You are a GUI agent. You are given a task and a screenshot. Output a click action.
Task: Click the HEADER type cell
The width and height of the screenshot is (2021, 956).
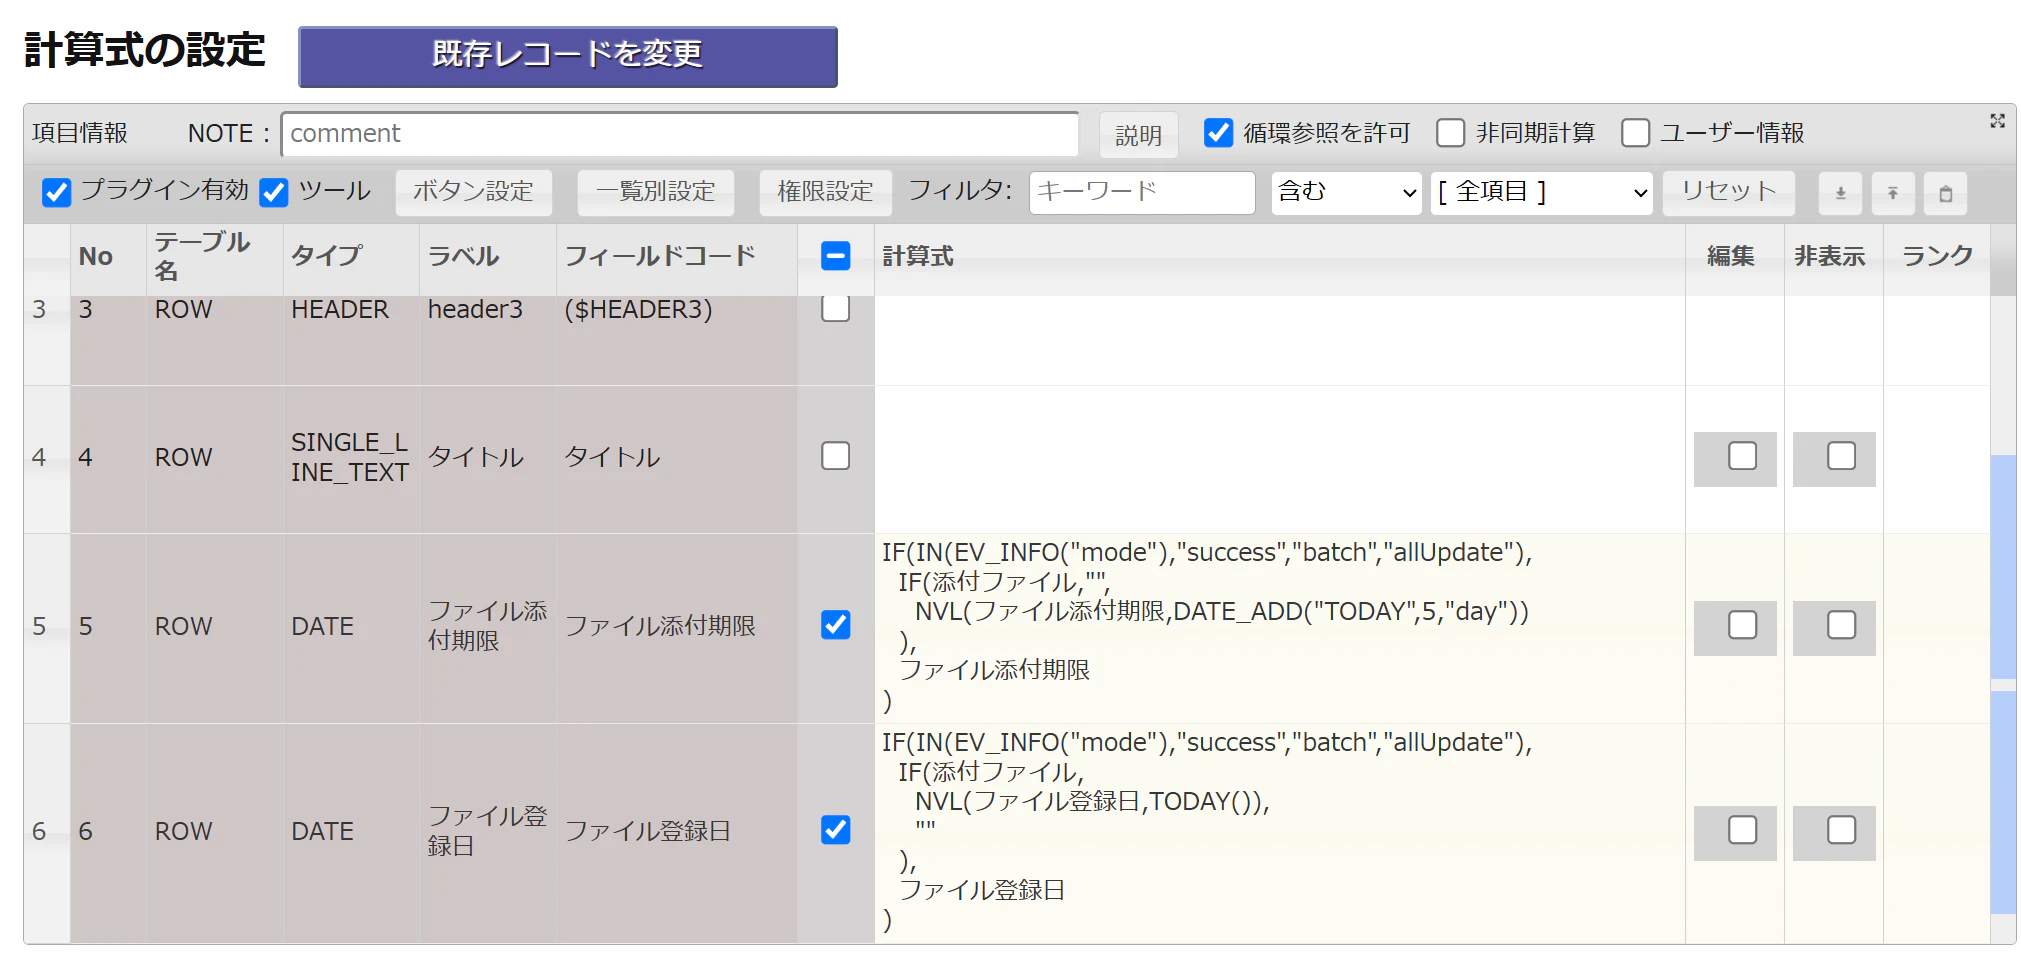[x=351, y=340]
